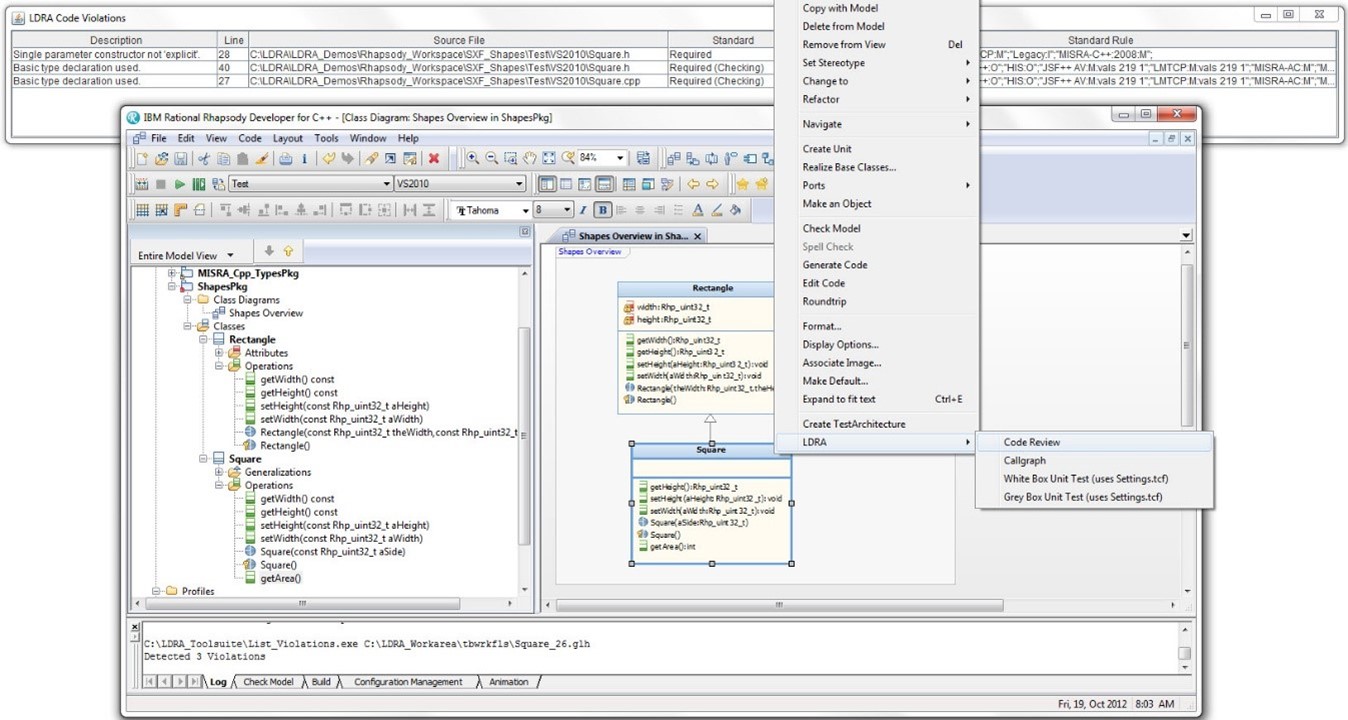
Task: Click the Open project folder icon
Action: point(161,158)
